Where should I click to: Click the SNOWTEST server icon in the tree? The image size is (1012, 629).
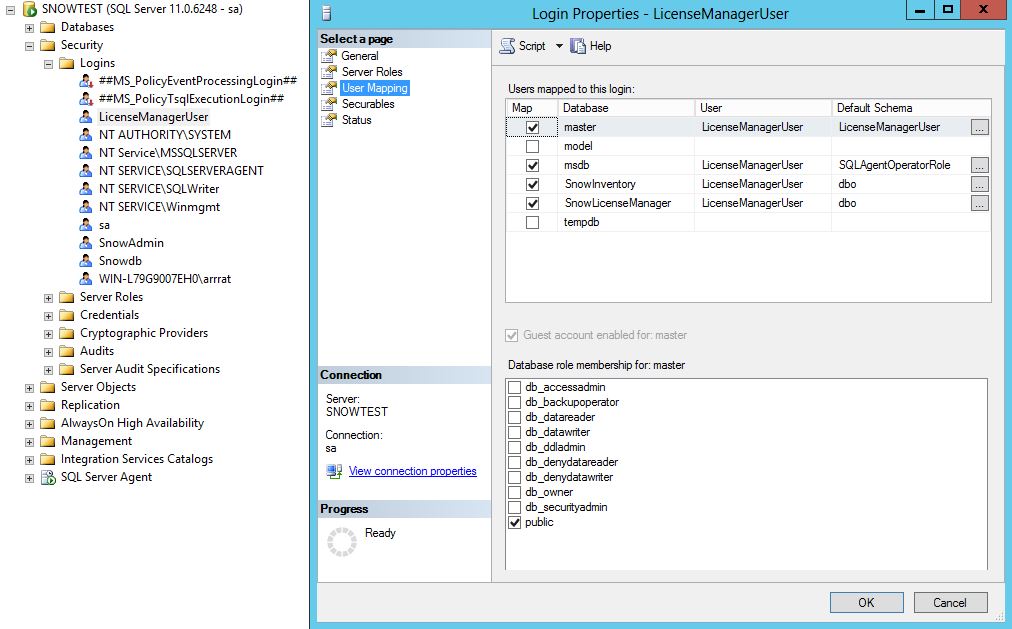pos(30,9)
